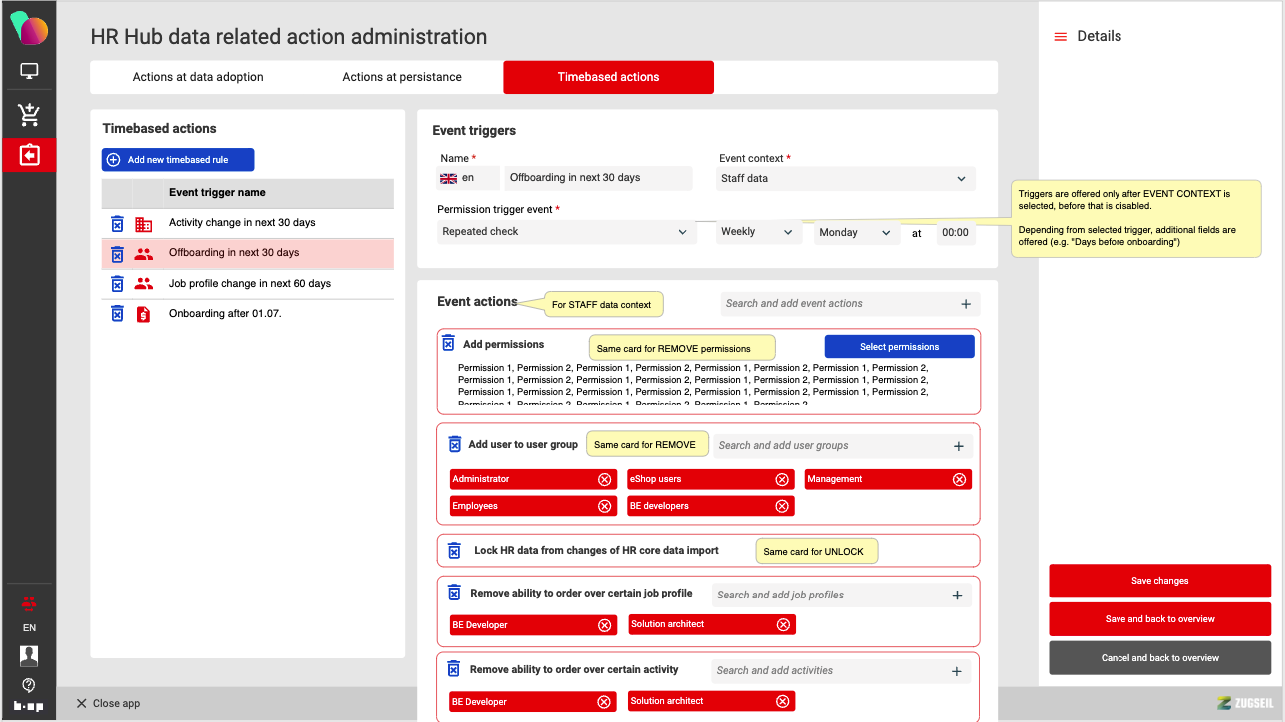Viewport: 1285px width, 722px height.
Task: Delete the Onboarding after 01.07. rule
Action: (x=117, y=314)
